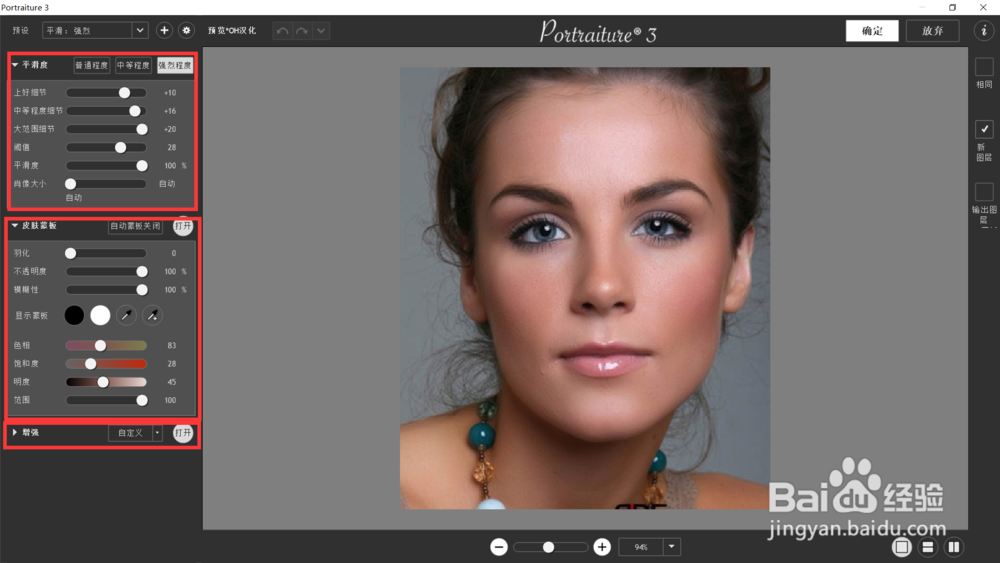The height and width of the screenshot is (563, 1000).
Task: Click the 明度 value 45
Action: click(172, 382)
